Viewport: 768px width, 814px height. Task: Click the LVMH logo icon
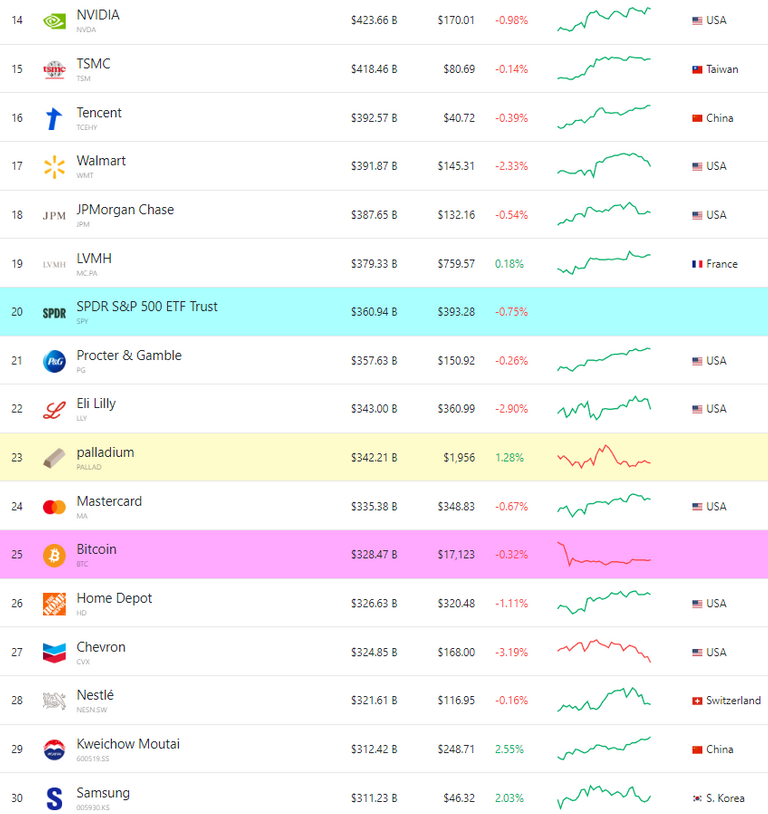54,264
